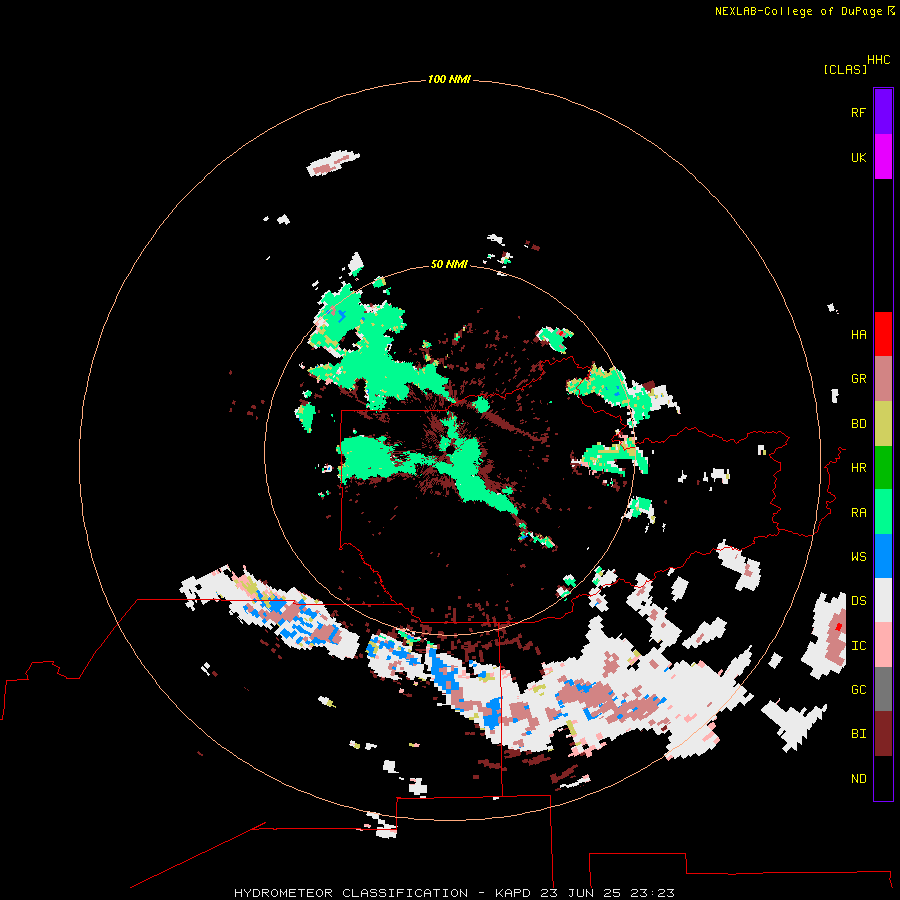Click the 50 NMI range ring label
The width and height of the screenshot is (900, 900).
coord(449,264)
